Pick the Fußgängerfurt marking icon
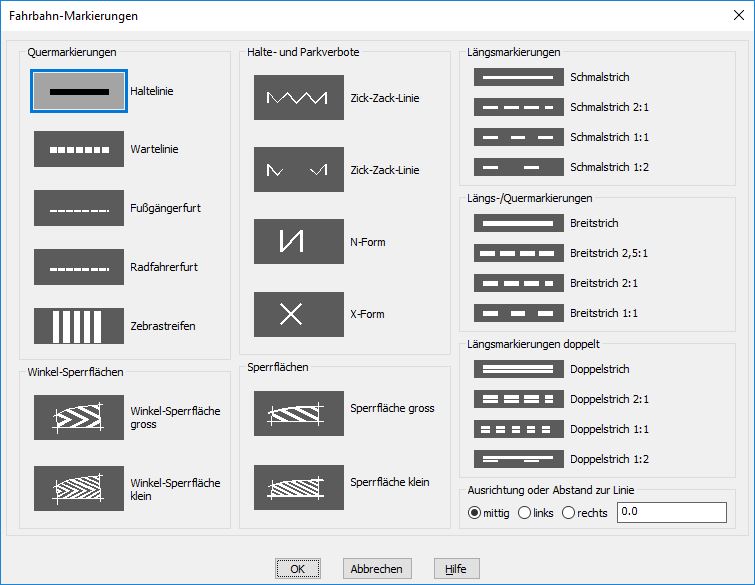 [79, 208]
